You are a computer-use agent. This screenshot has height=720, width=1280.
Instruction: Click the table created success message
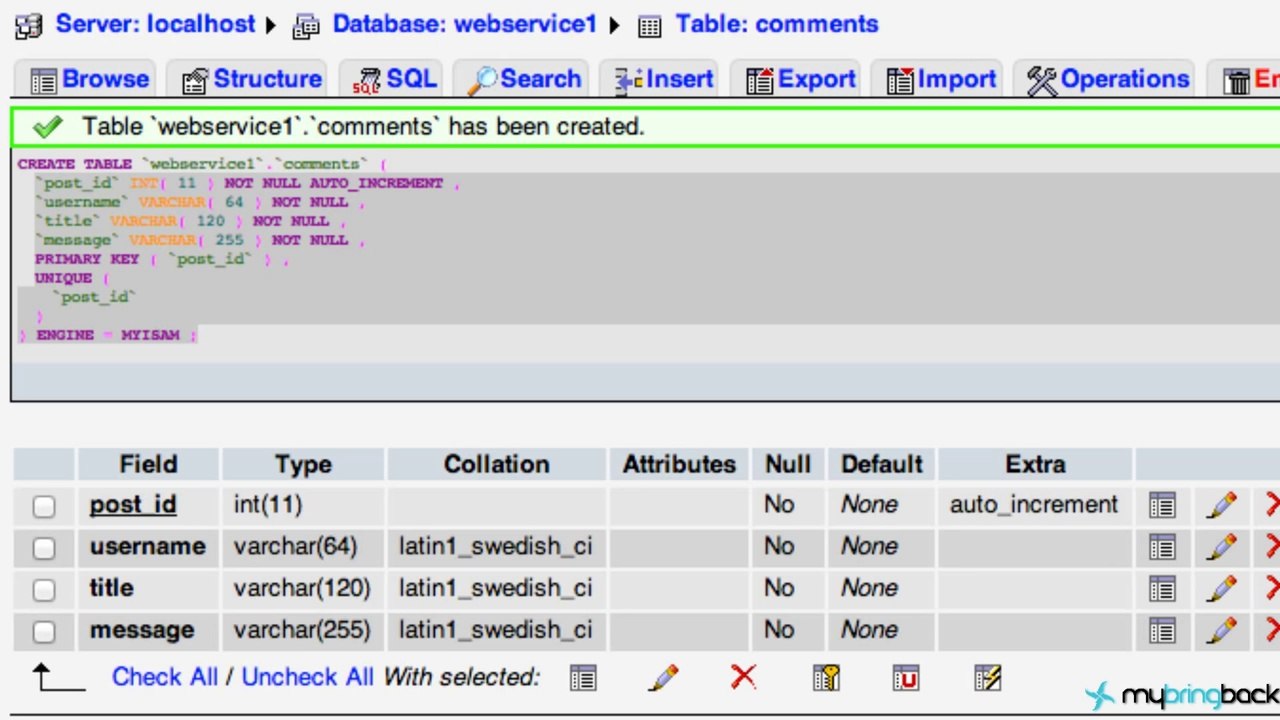pos(363,127)
